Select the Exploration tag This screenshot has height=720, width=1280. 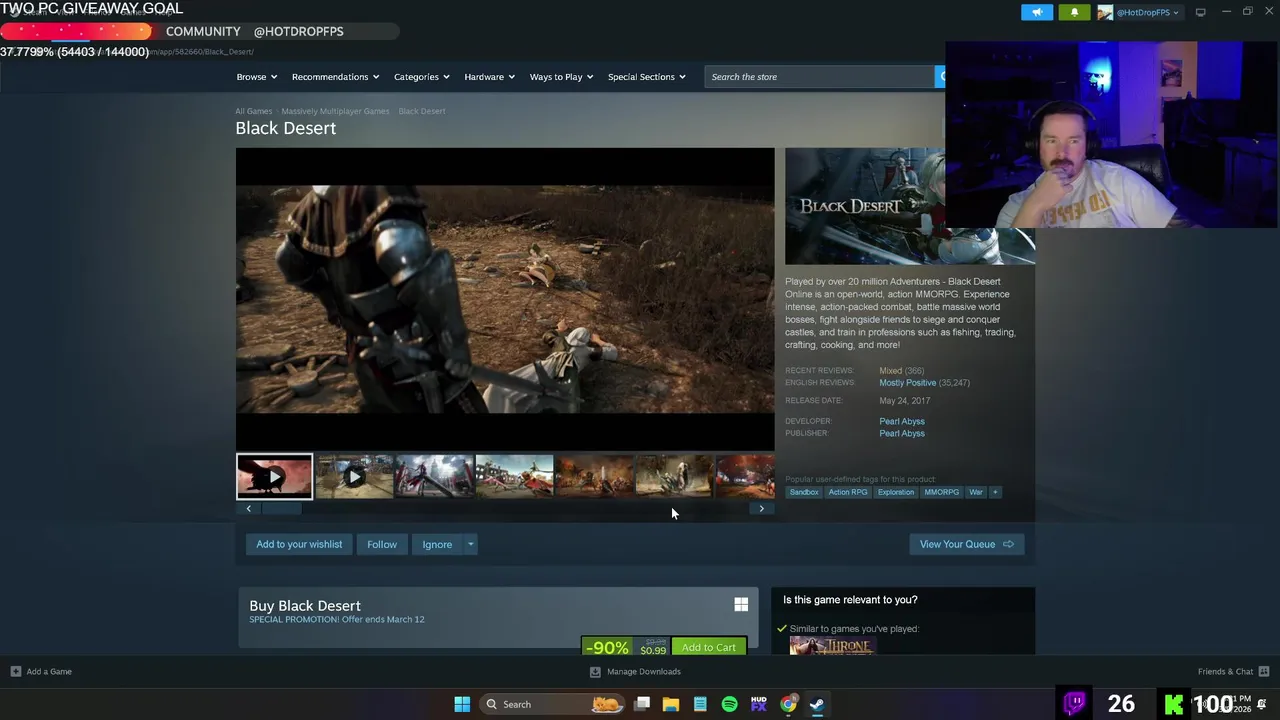[x=896, y=492]
